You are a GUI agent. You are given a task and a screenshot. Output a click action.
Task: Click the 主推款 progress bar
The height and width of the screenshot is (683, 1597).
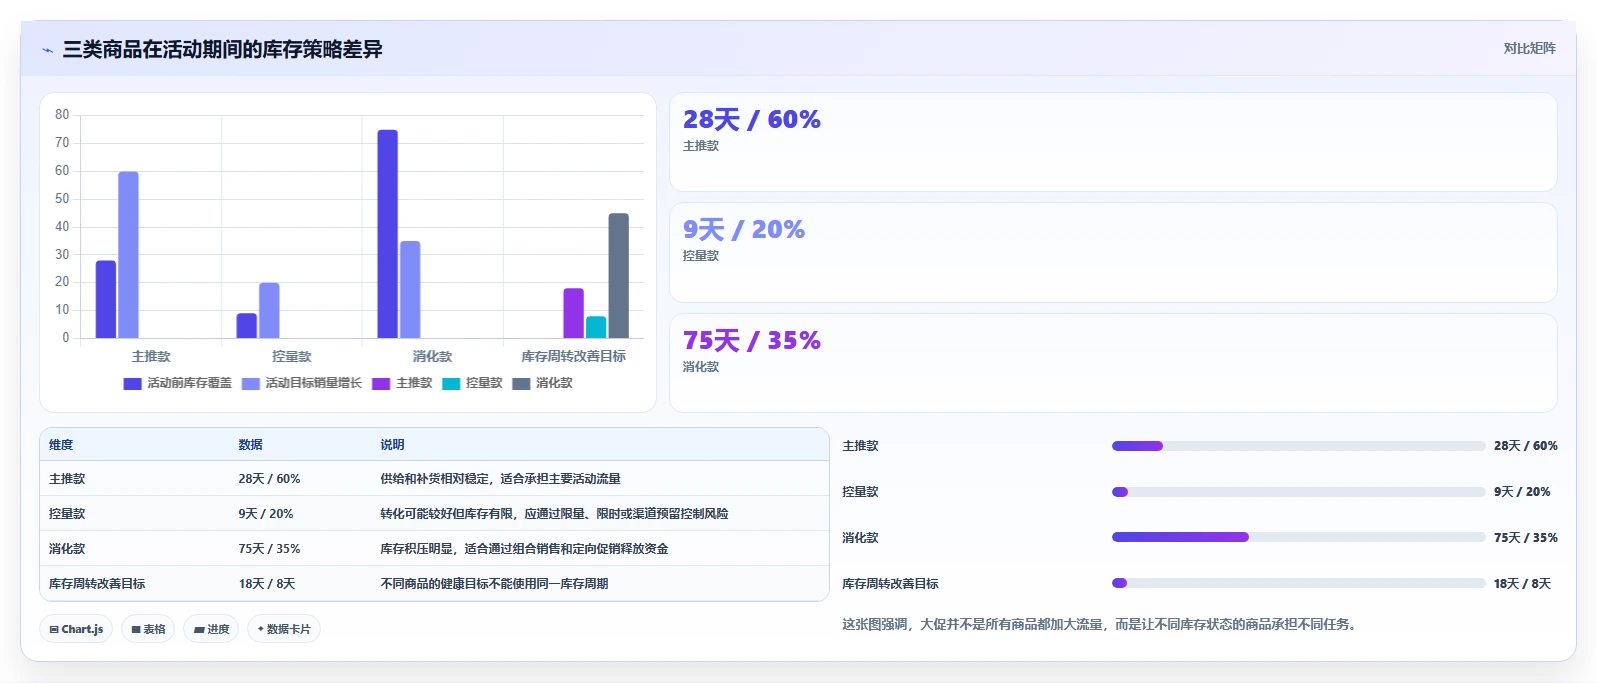pyautogui.click(x=1298, y=446)
